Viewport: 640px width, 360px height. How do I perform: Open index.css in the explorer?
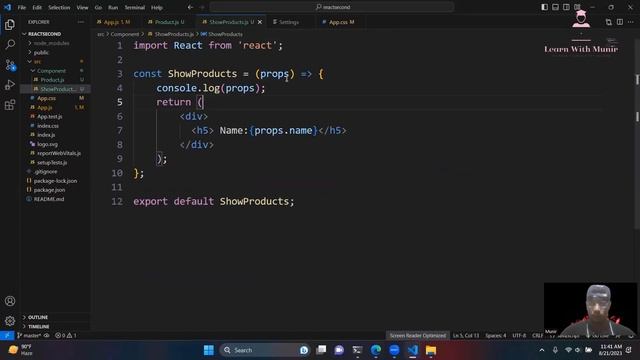(48, 126)
